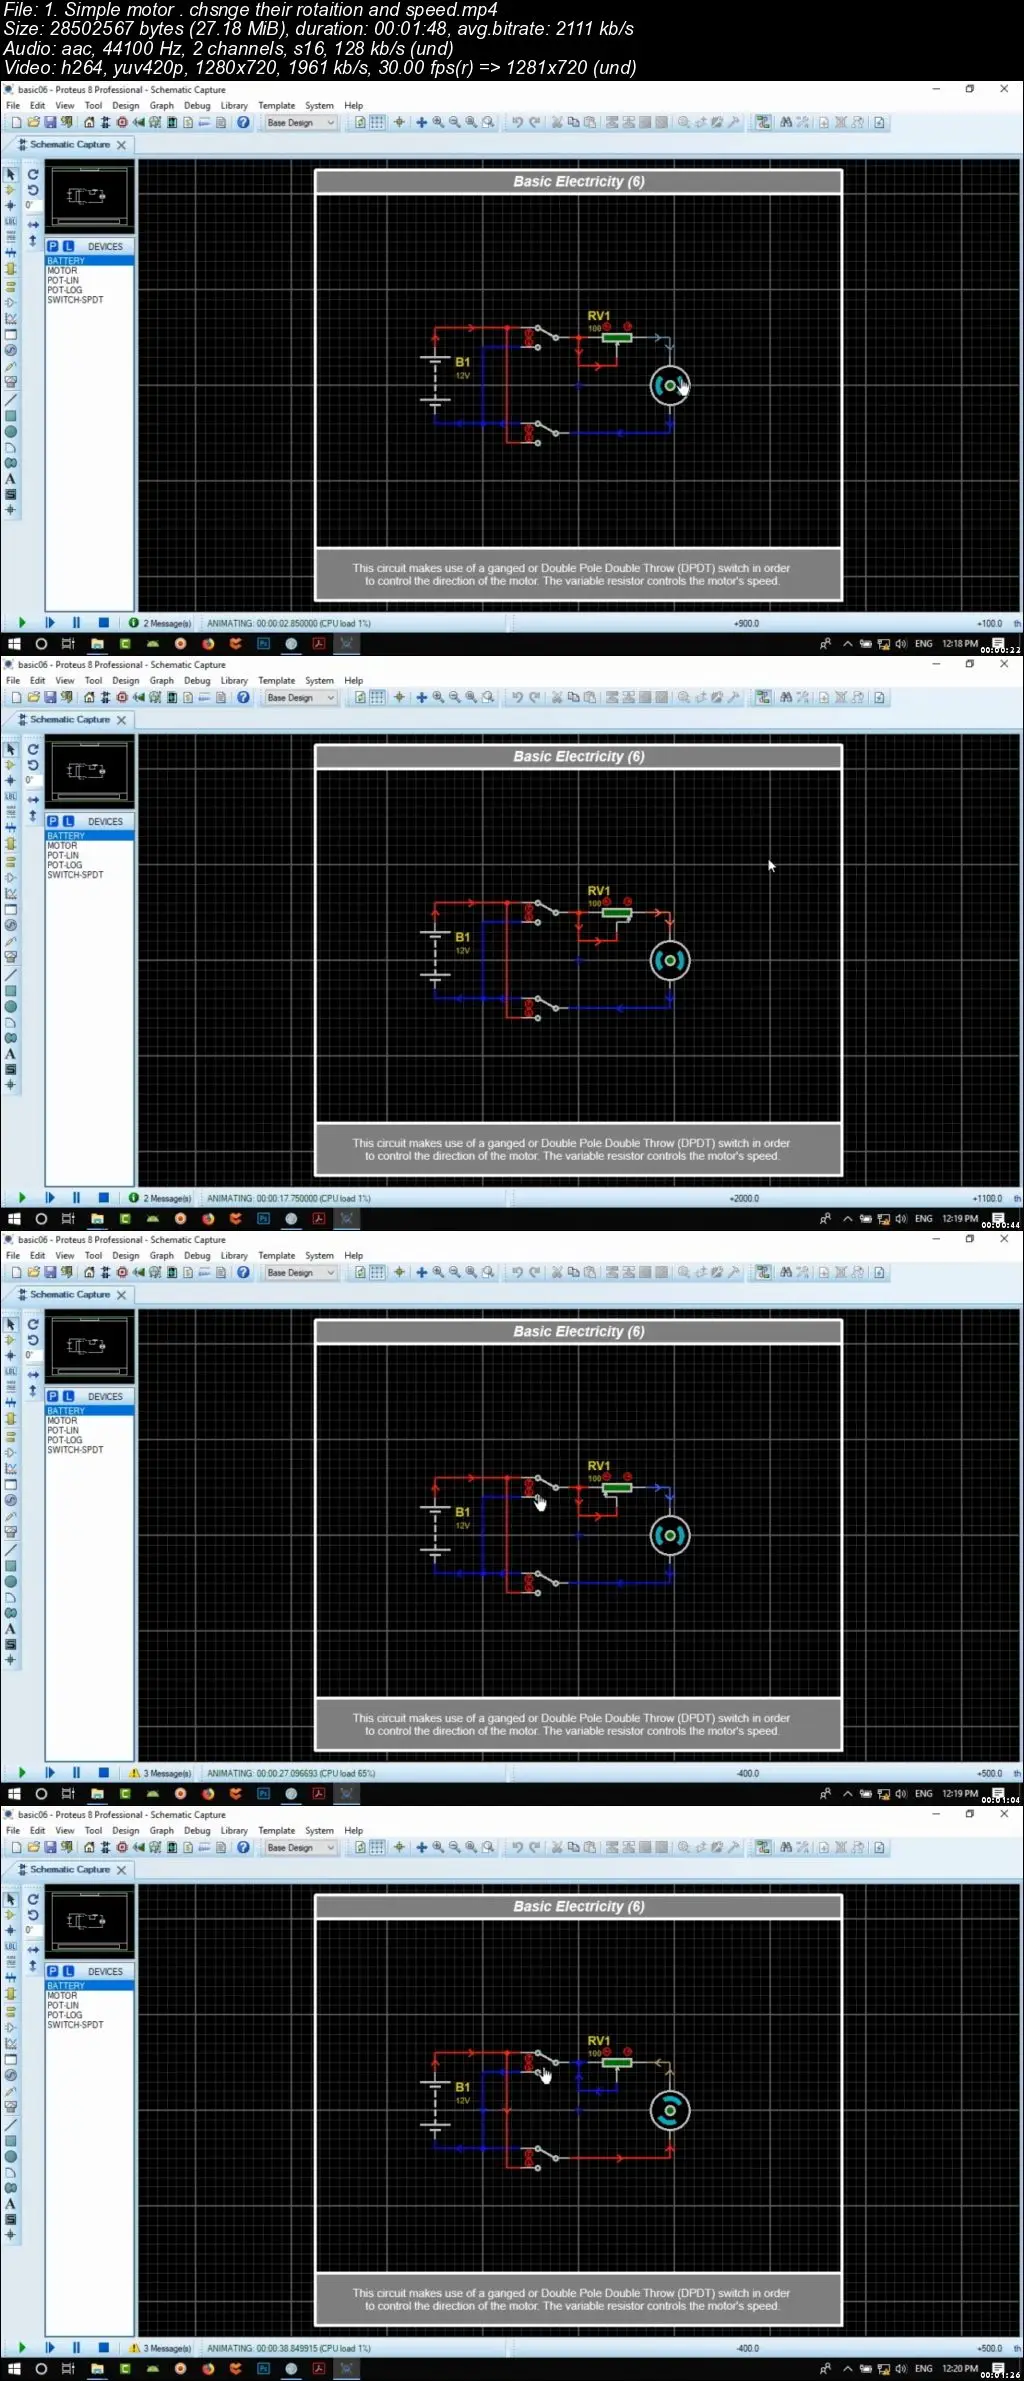Viewport: 1024px width, 2381px height.
Task: Select MOTOR in first frame device list
Action: pos(89,271)
